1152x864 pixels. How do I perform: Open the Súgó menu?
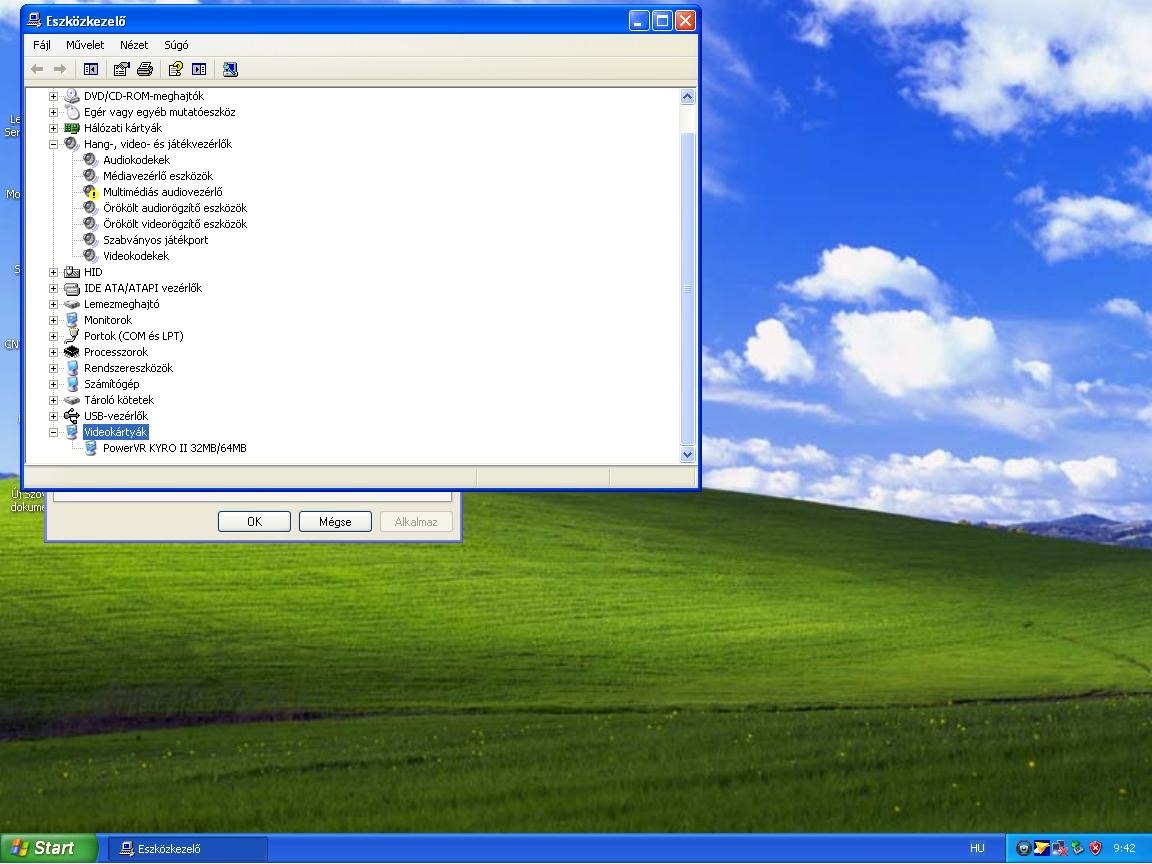click(176, 45)
